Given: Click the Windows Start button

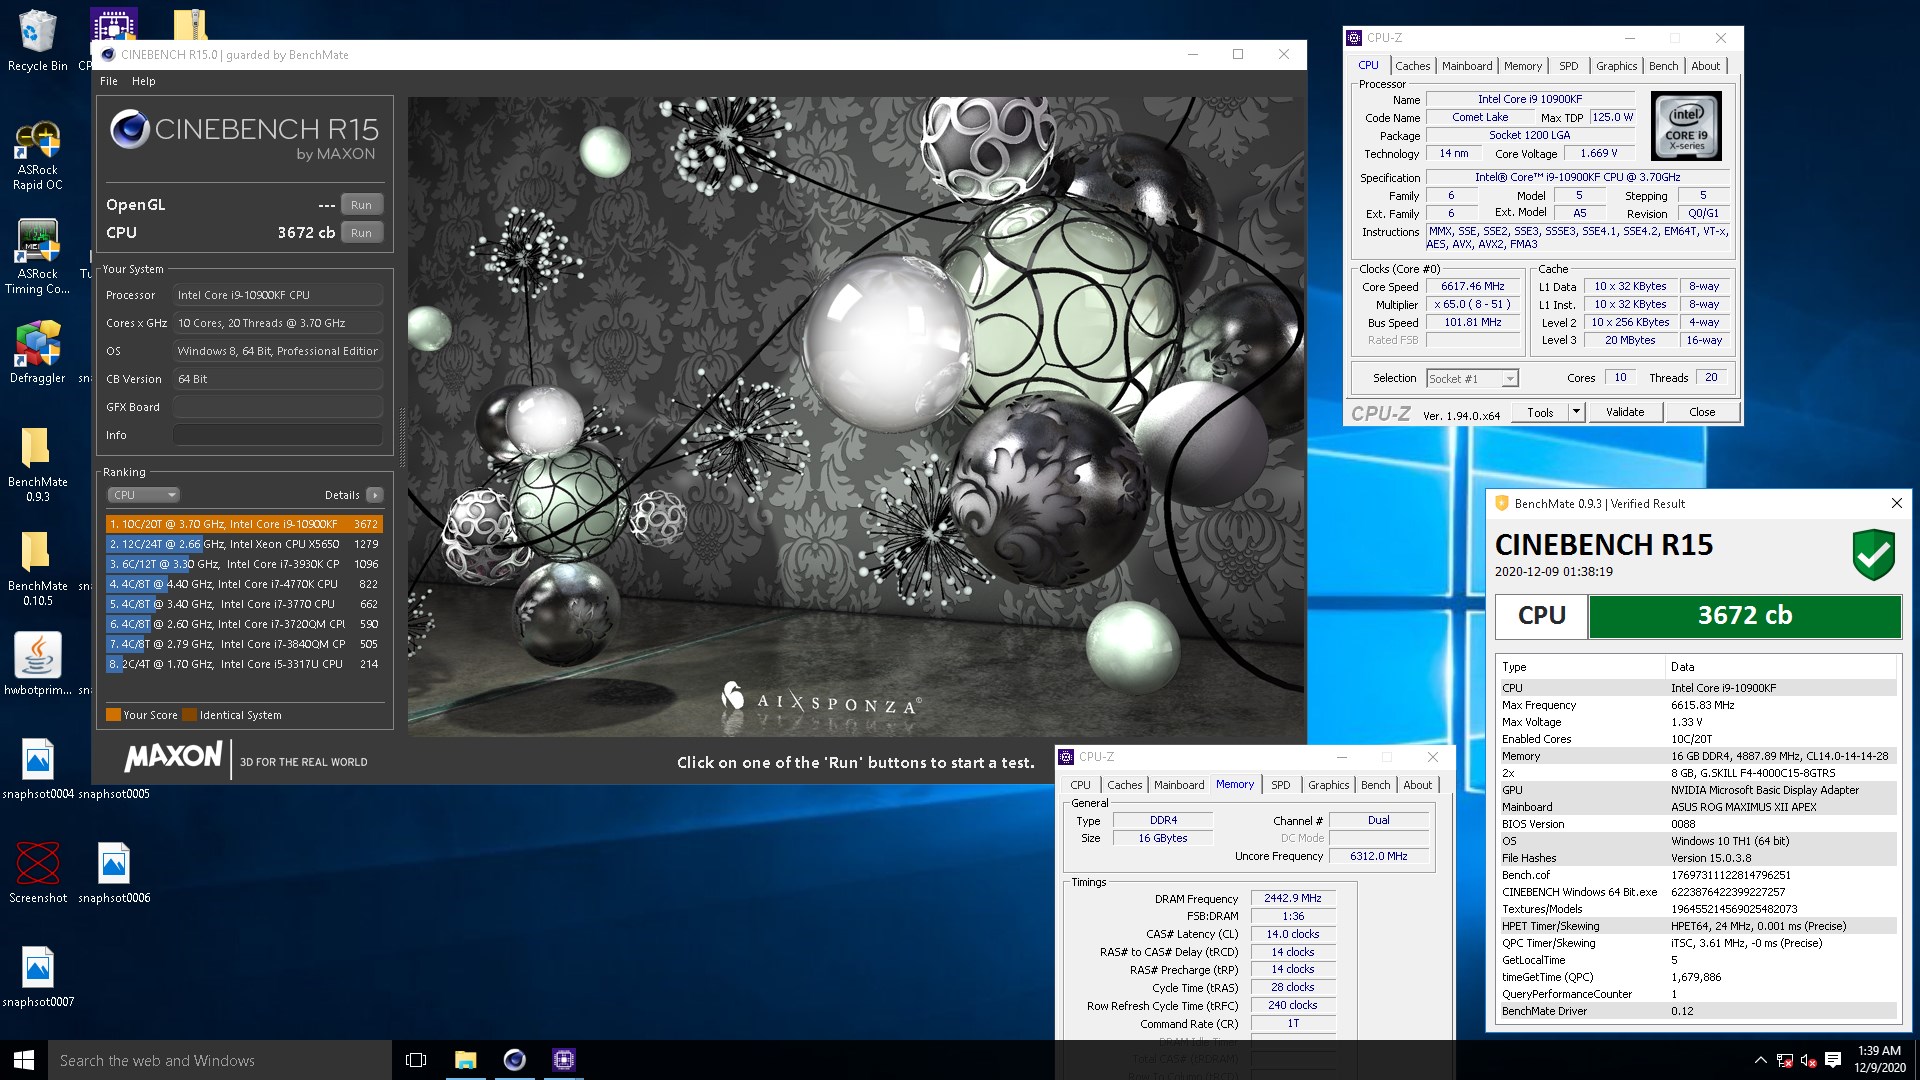Looking at the screenshot, I should tap(24, 1060).
